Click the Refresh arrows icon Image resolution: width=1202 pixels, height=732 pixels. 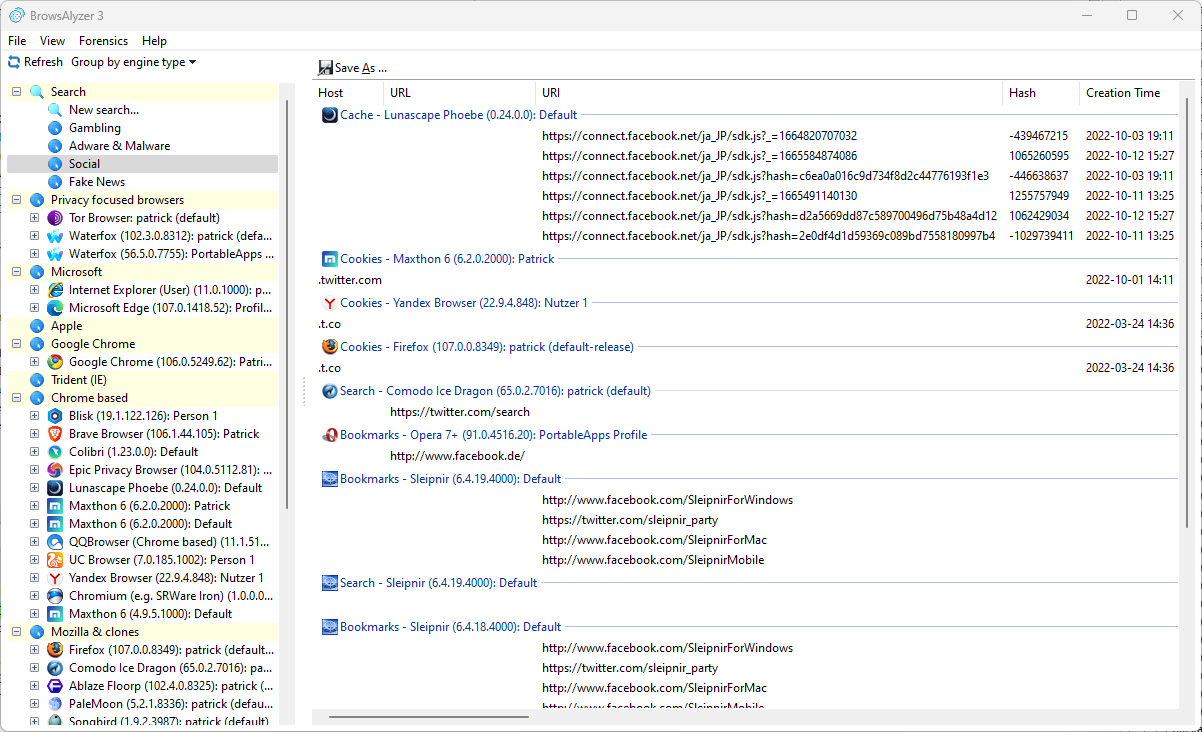(14, 62)
